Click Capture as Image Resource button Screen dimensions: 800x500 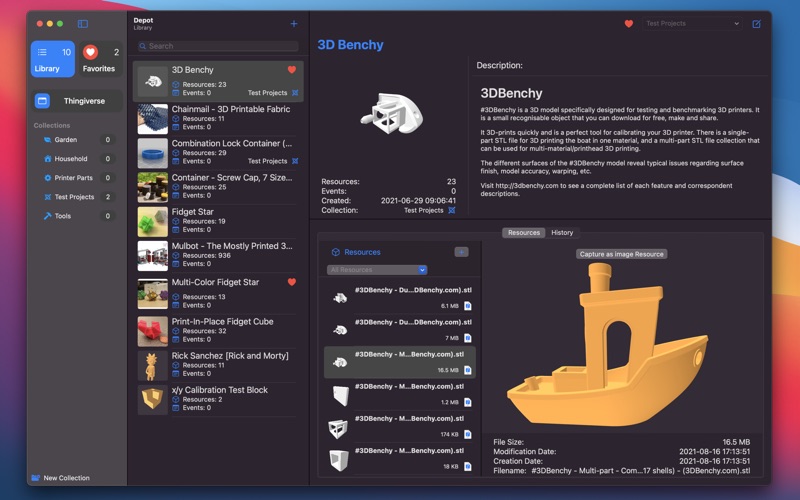621,254
